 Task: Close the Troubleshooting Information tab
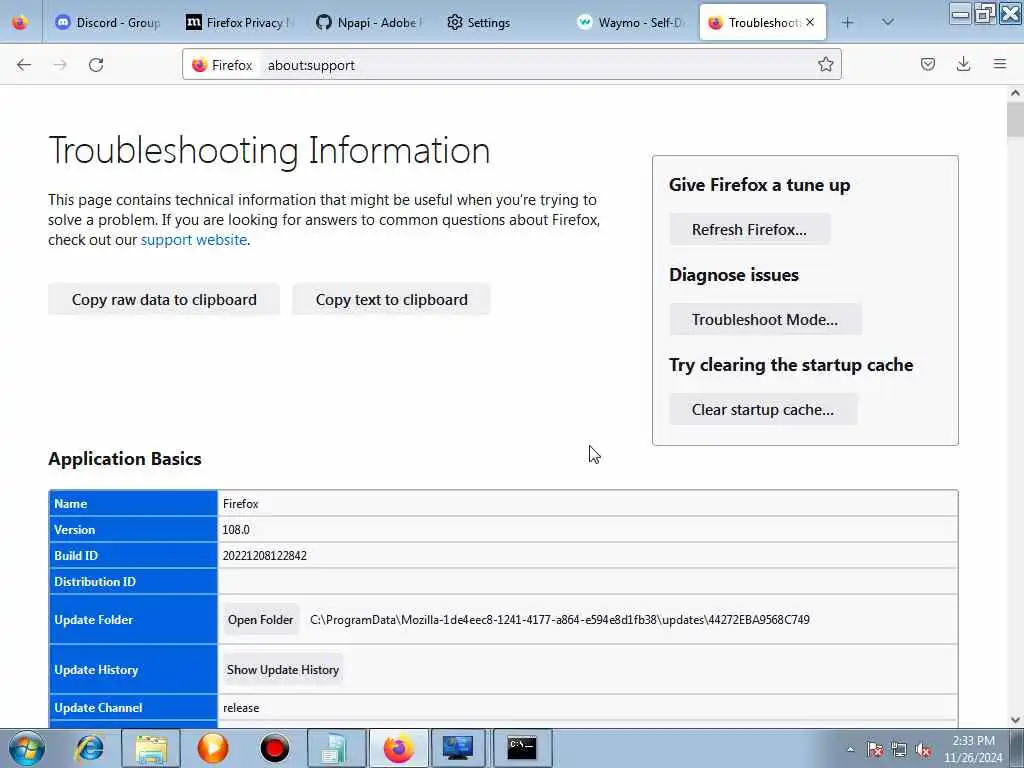tap(810, 22)
